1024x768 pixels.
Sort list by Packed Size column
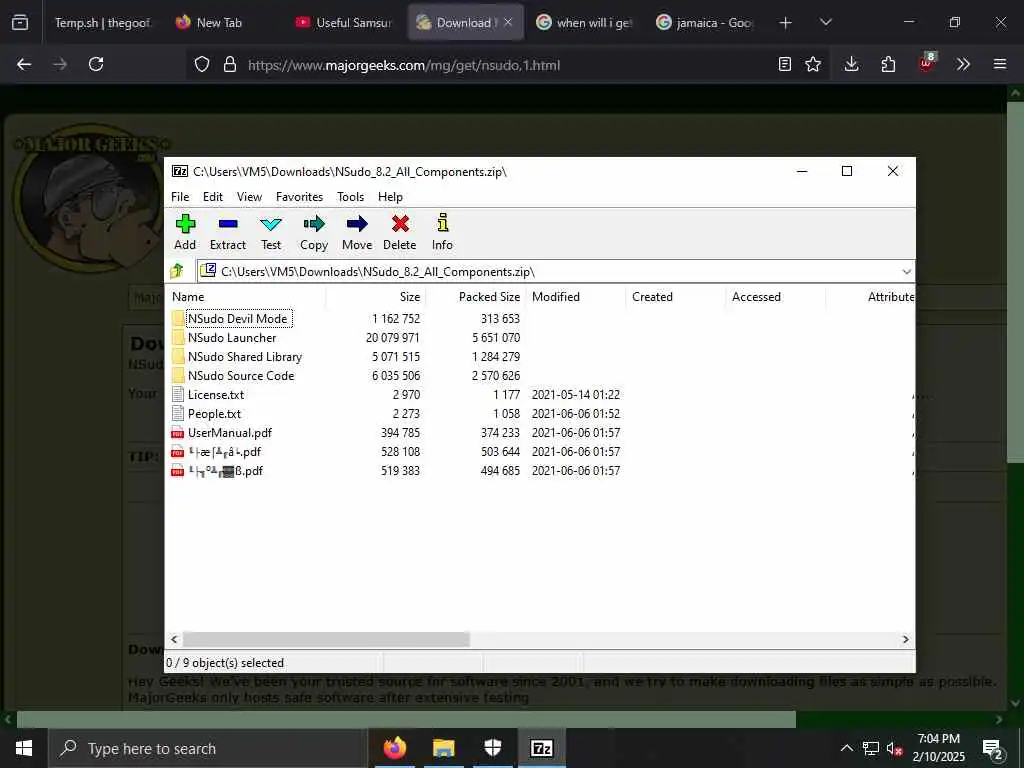(x=475, y=296)
